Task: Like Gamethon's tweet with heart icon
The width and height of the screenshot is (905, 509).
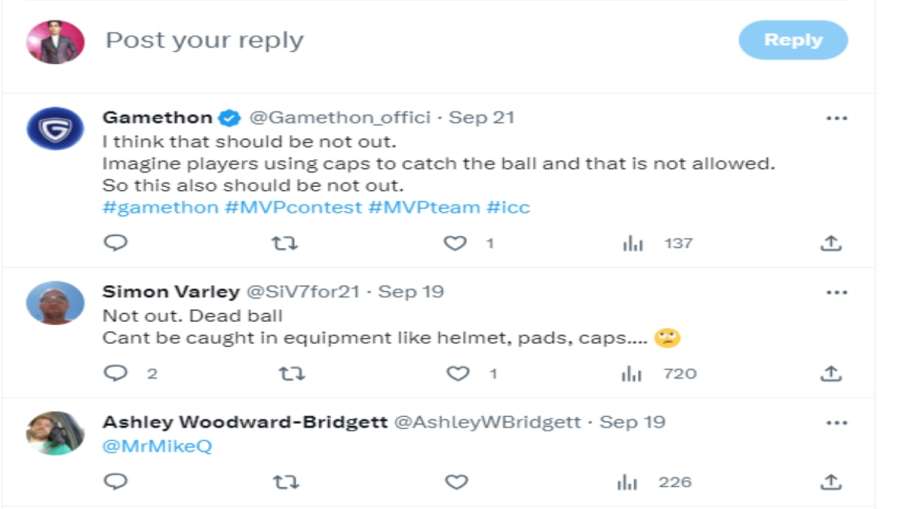Action: [x=456, y=243]
